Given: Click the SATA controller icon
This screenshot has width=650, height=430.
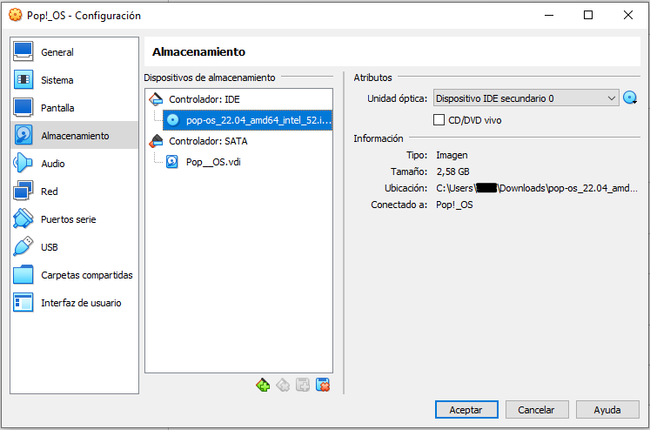Looking at the screenshot, I should tap(156, 141).
